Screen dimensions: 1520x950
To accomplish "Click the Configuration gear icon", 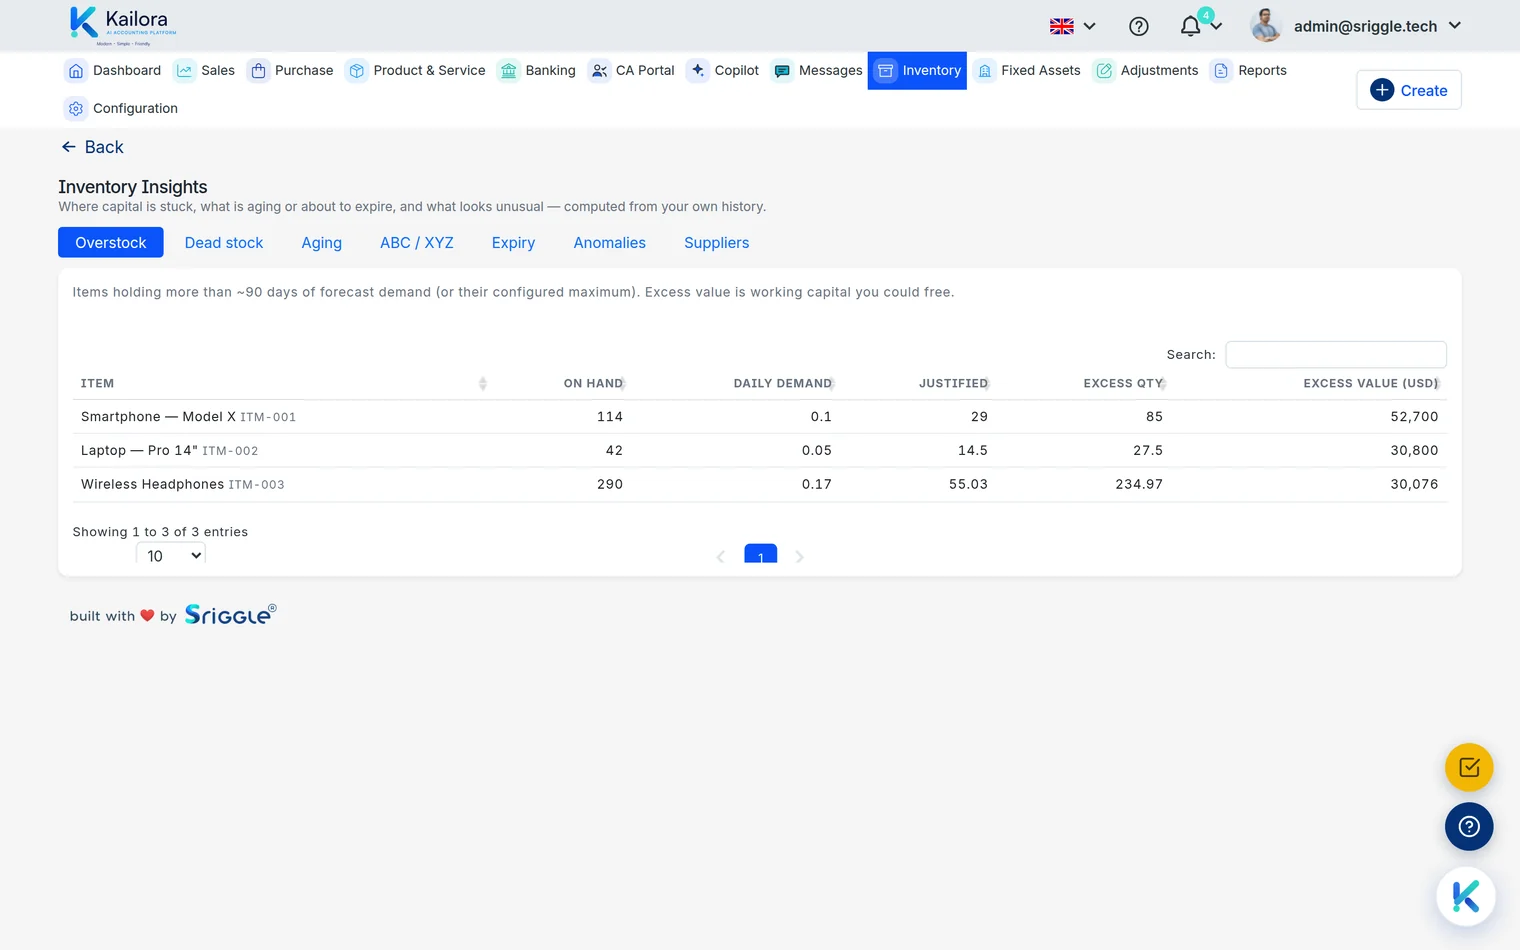I will [76, 109].
